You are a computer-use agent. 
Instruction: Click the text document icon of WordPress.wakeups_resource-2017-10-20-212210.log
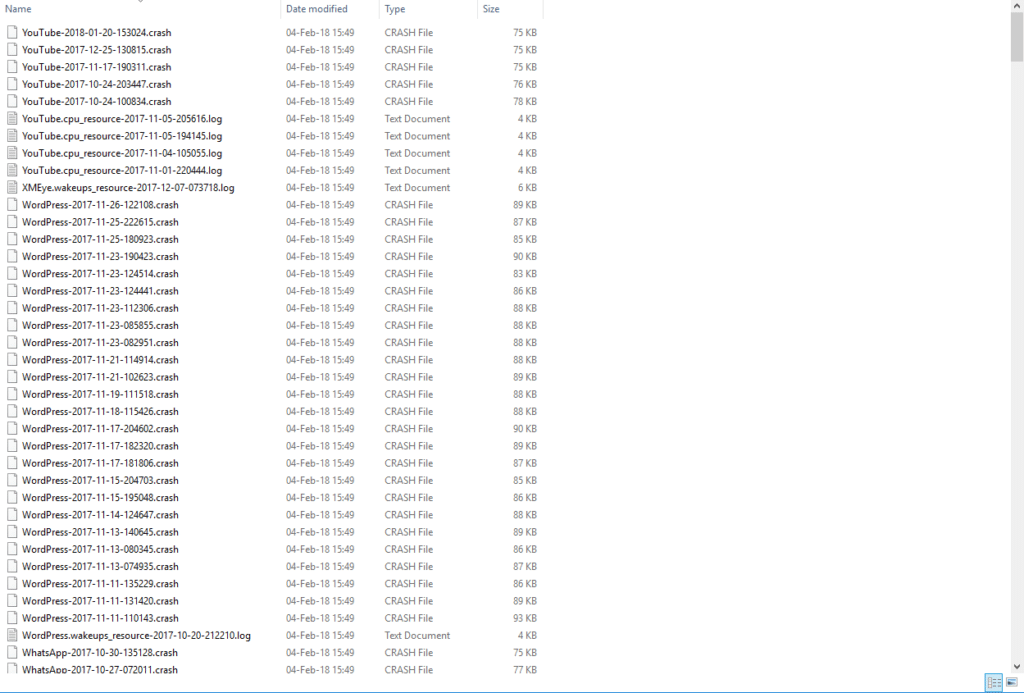pos(12,635)
